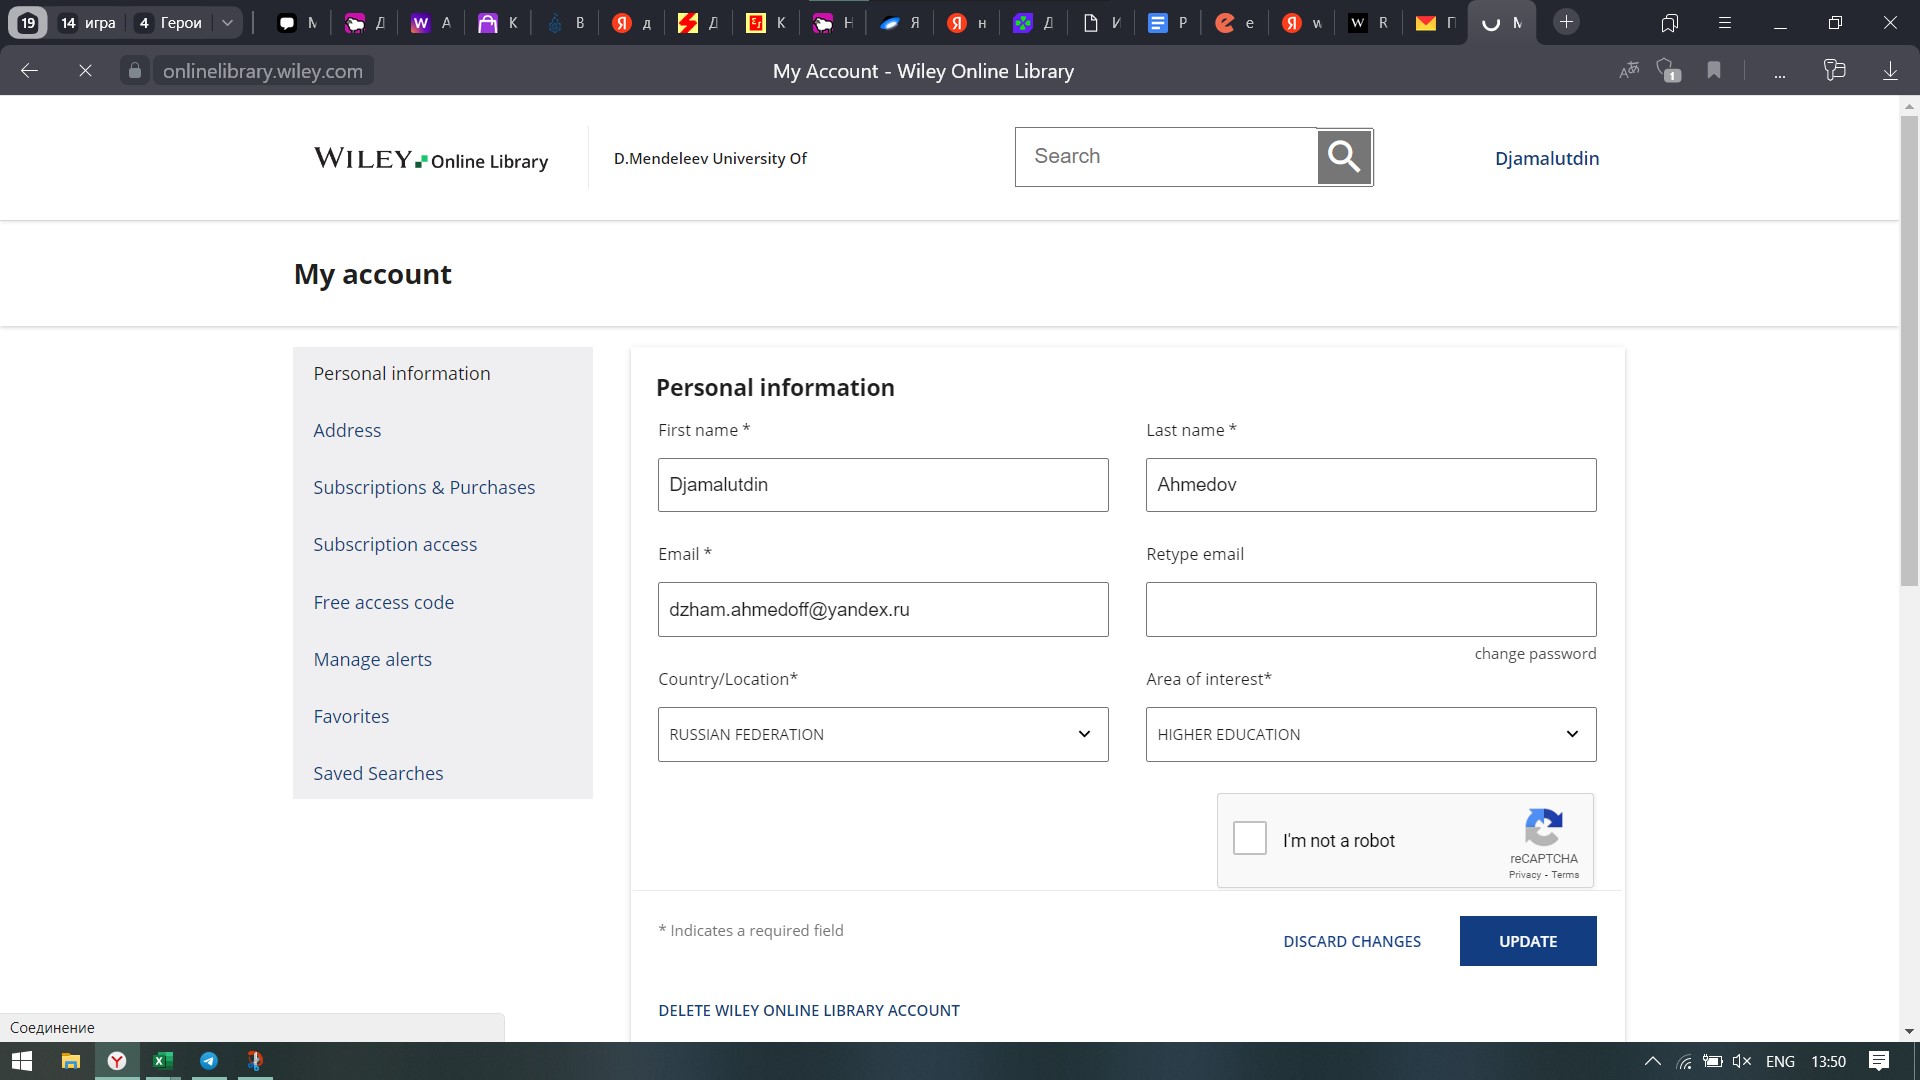
Task: Click DELETE WILEY ONLINE LIBRARY ACCOUNT
Action: point(809,1010)
